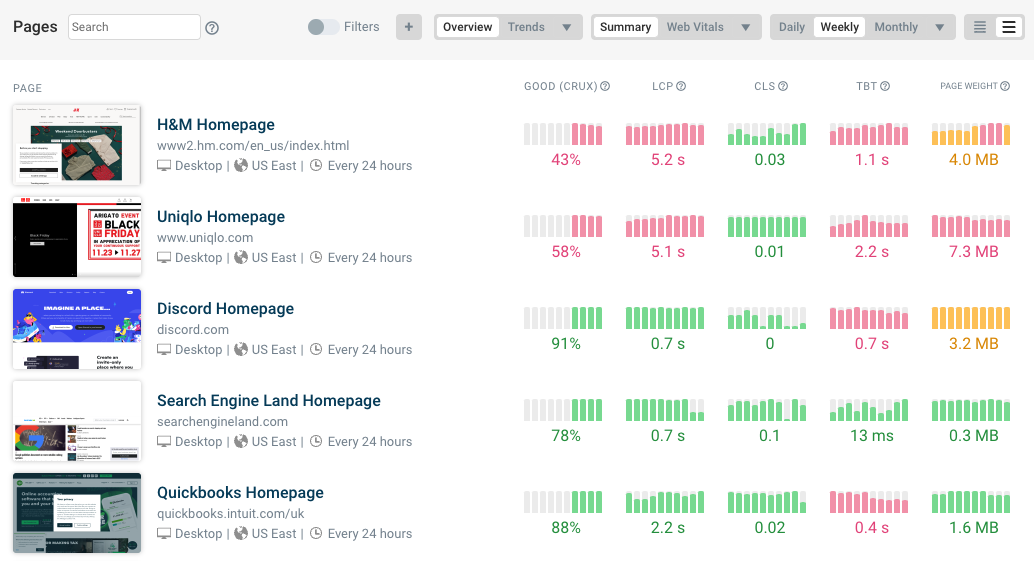The image size is (1034, 561).
Task: Click the plus add page button
Action: pos(409,27)
